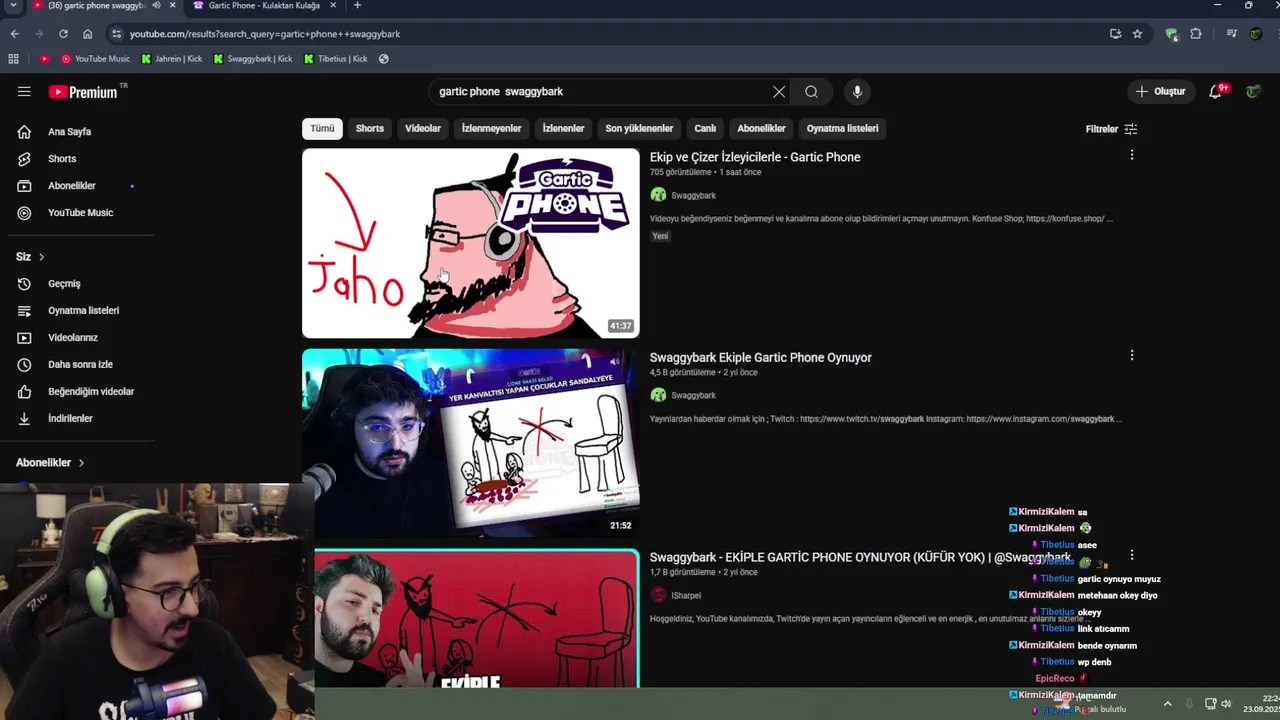The image size is (1280, 720).
Task: Open Windows volume tray icon
Action: 1226,704
